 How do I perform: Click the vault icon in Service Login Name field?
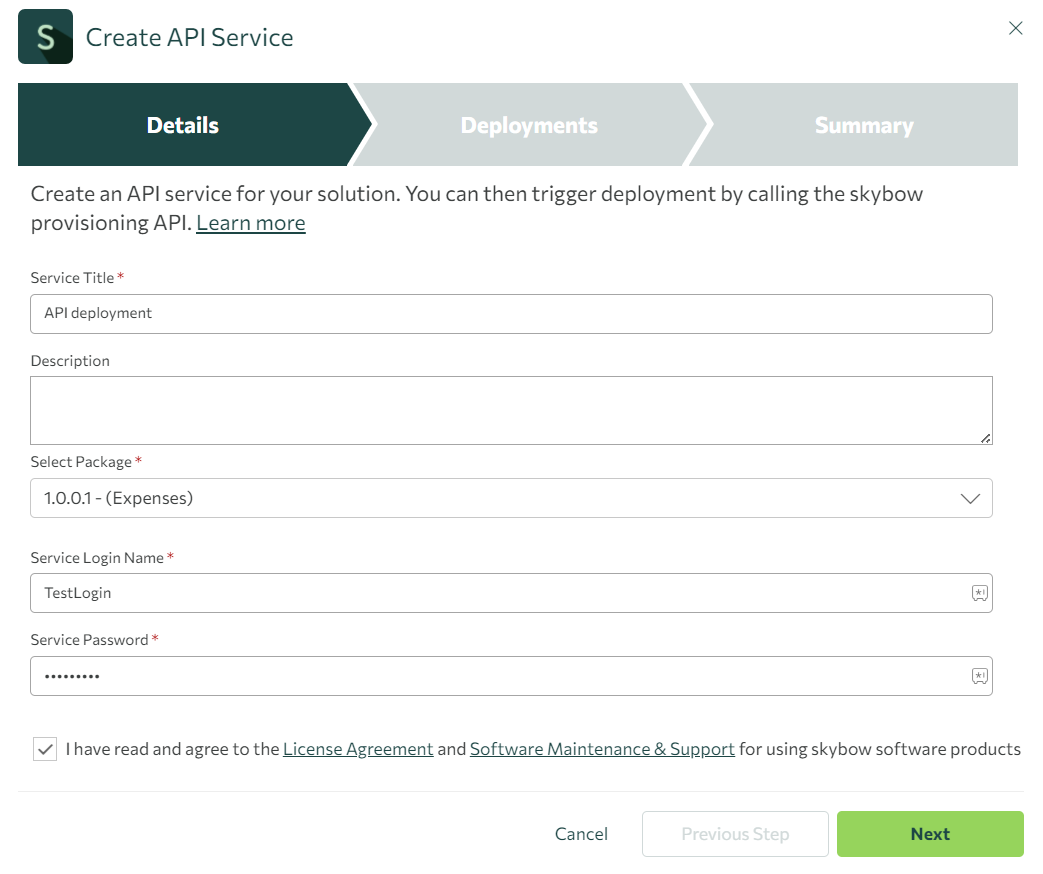point(977,593)
